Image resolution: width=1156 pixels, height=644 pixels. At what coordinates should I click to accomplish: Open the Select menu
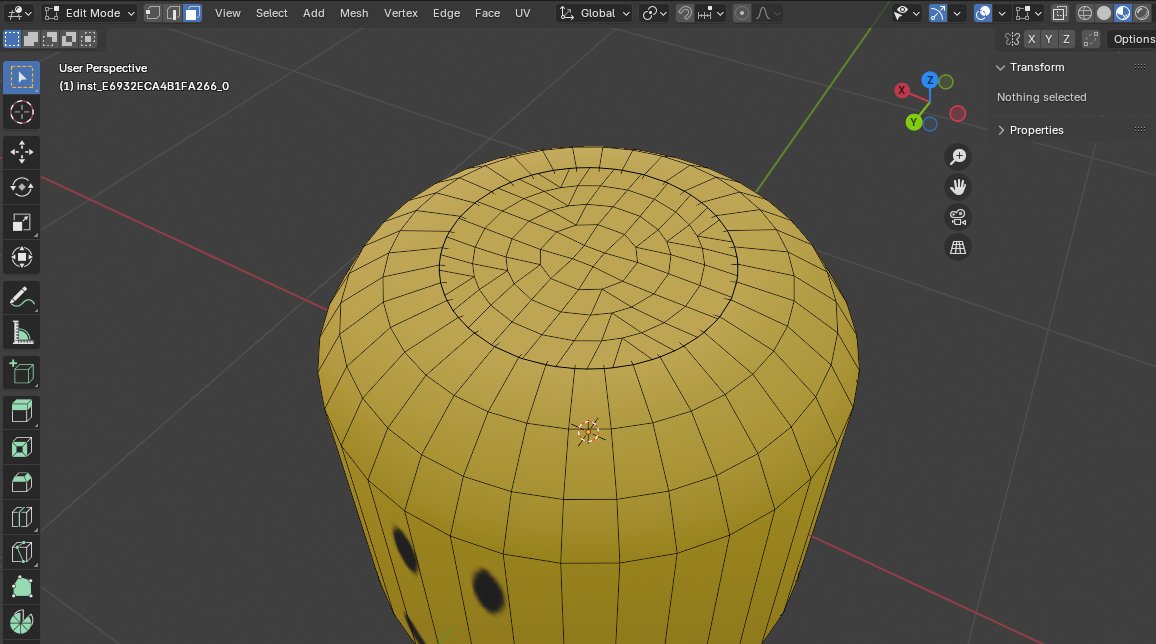click(271, 13)
